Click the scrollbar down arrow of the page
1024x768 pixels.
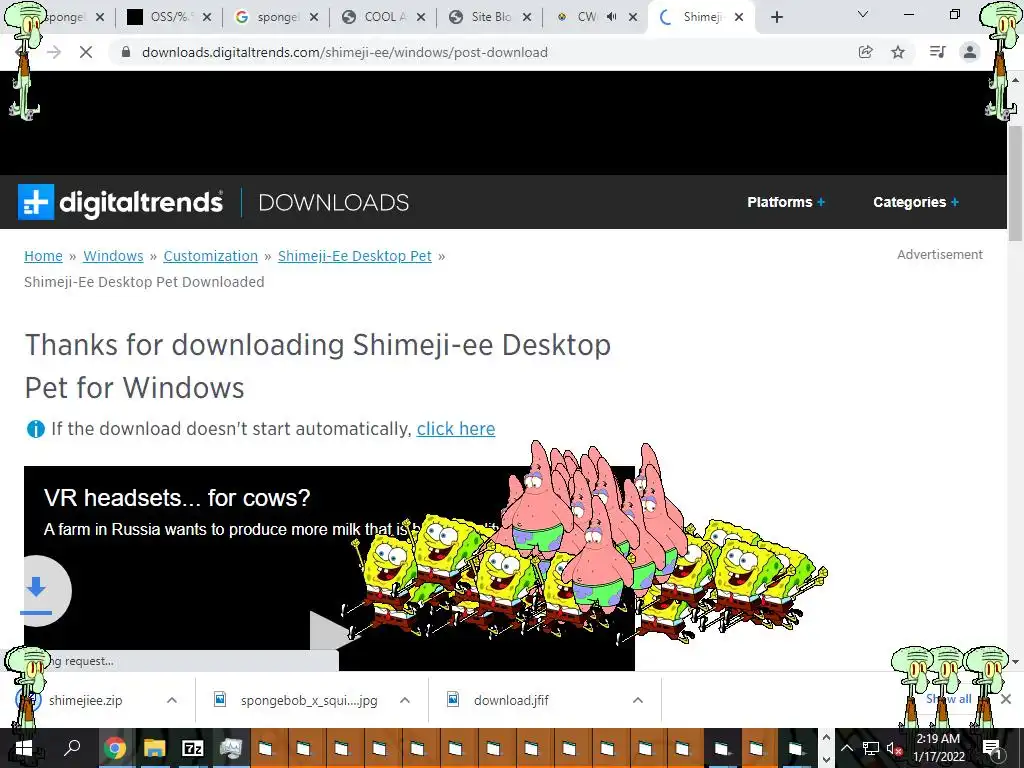tap(1016, 662)
